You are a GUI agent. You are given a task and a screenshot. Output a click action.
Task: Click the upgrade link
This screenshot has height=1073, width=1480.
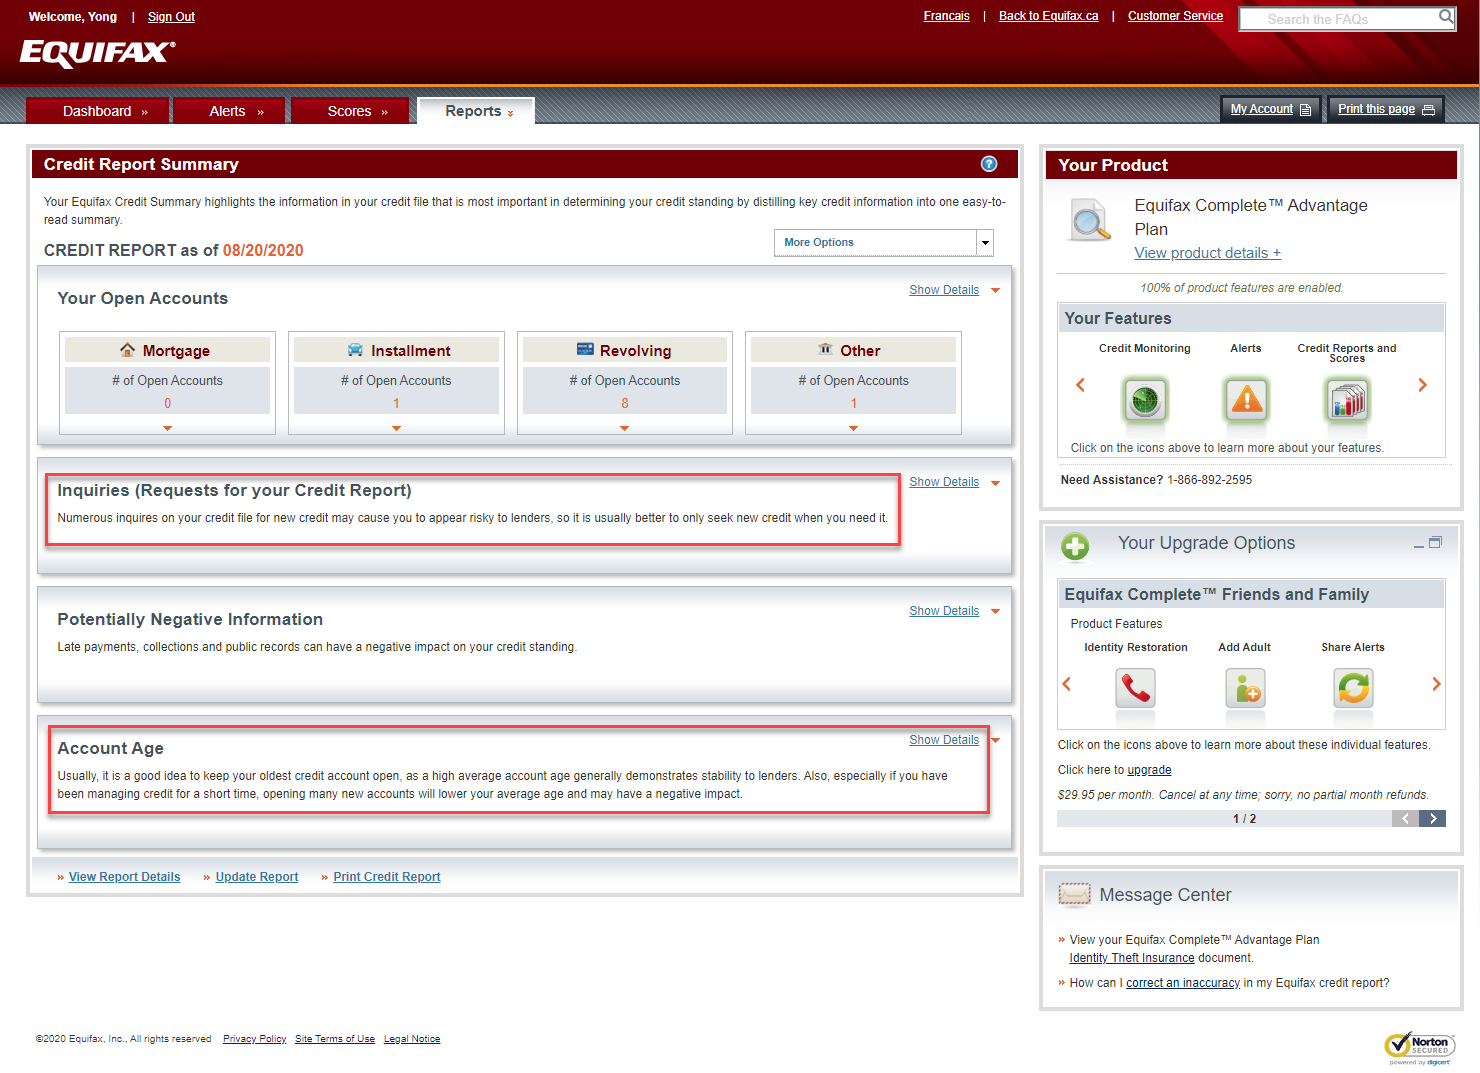tap(1149, 770)
